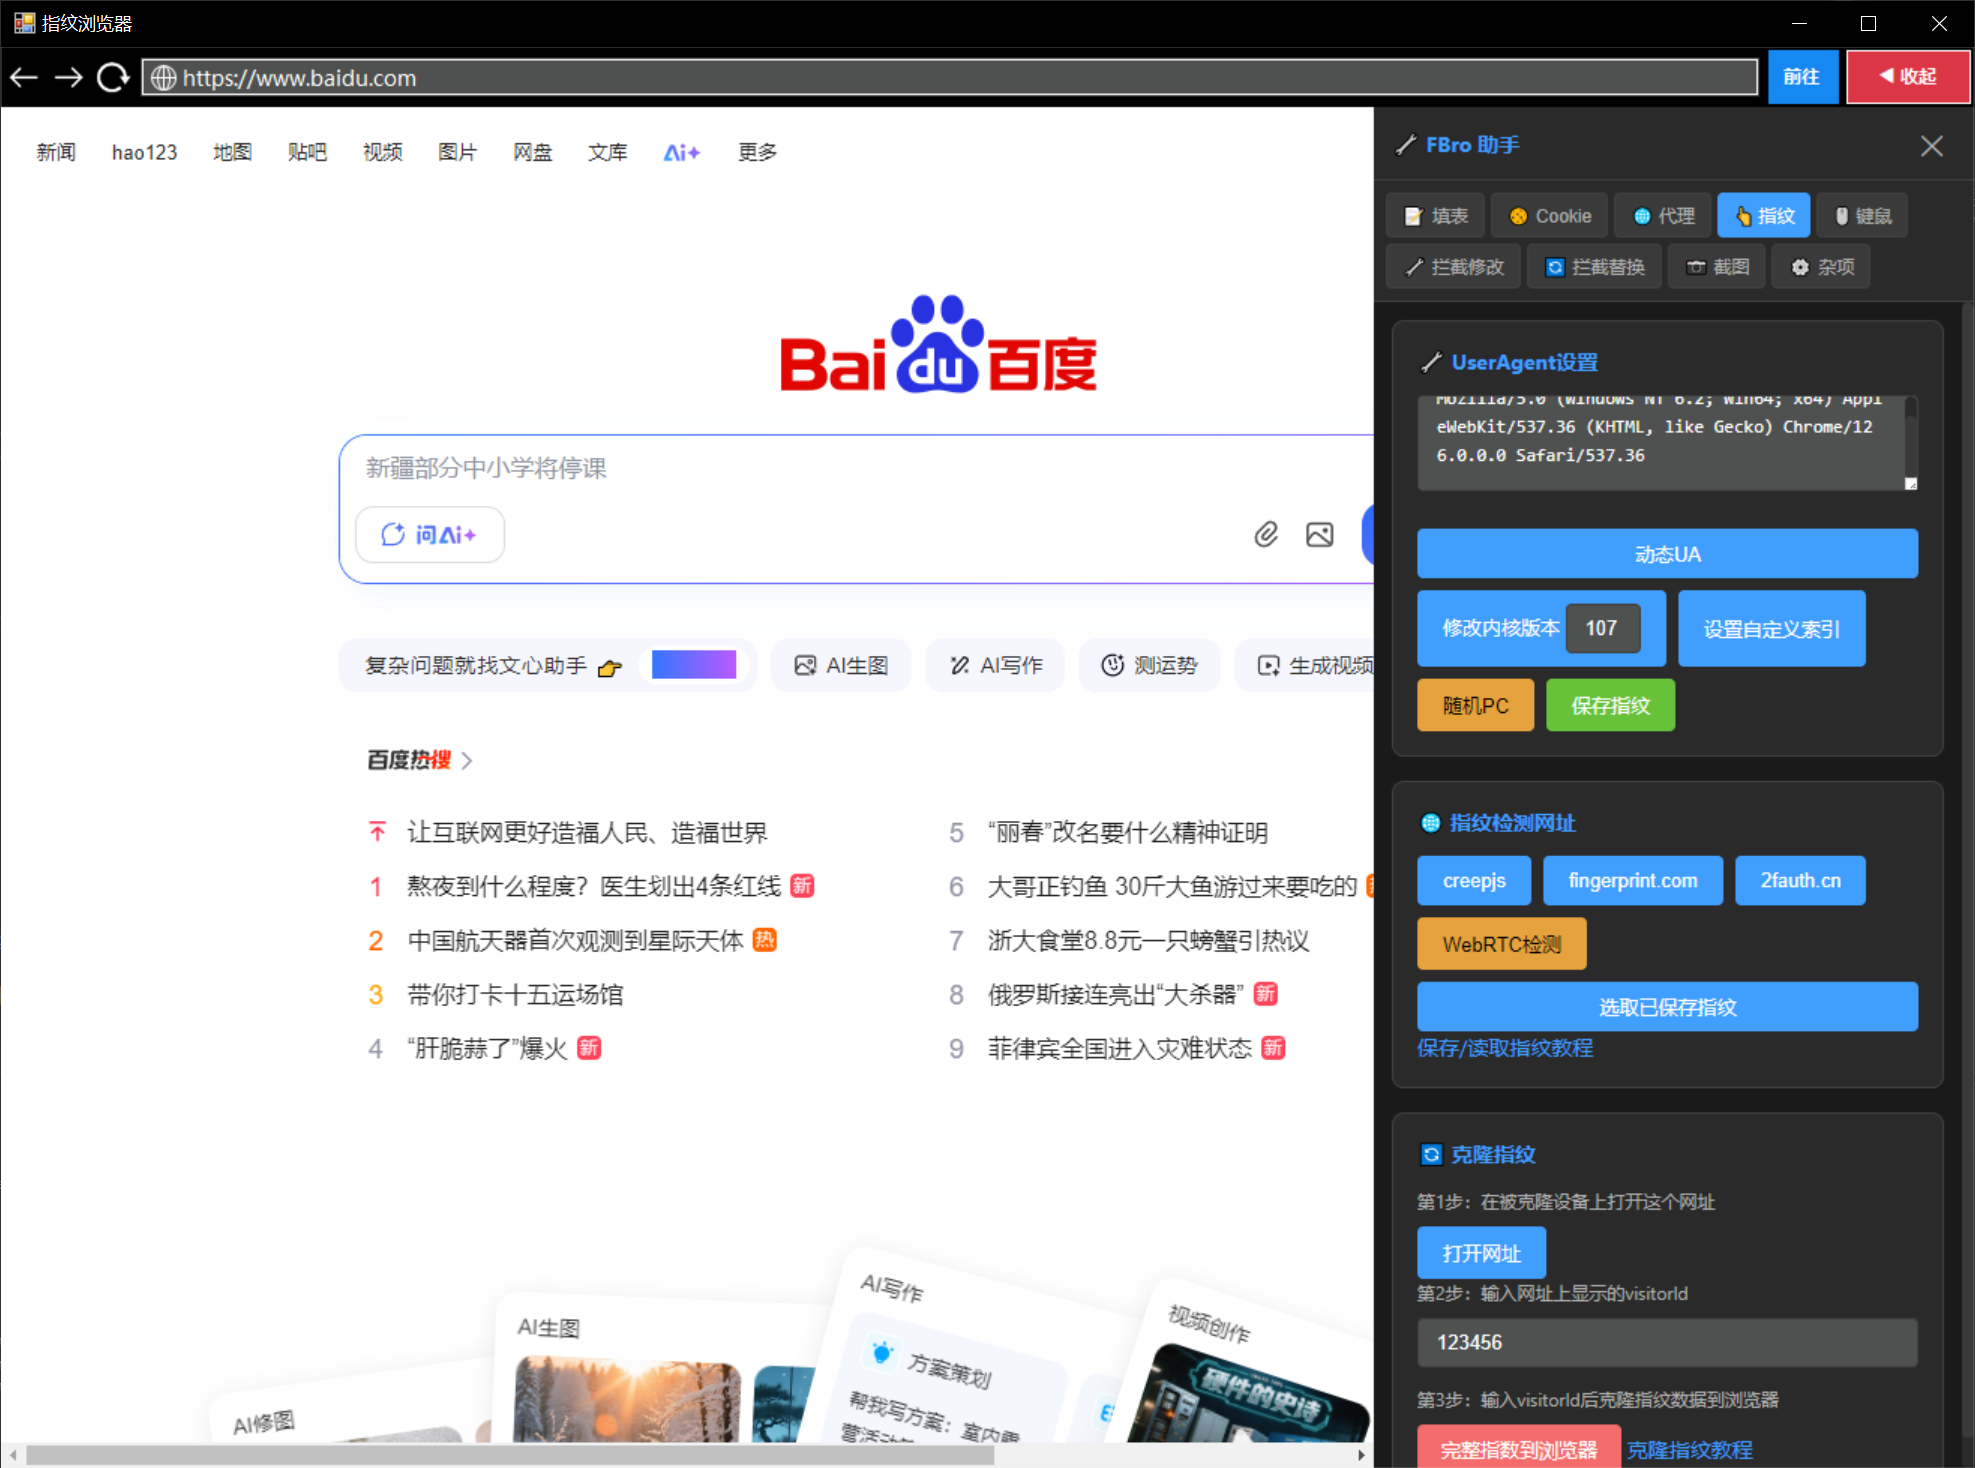Click the image search icon in search box
The height and width of the screenshot is (1468, 1975).
coord(1319,534)
